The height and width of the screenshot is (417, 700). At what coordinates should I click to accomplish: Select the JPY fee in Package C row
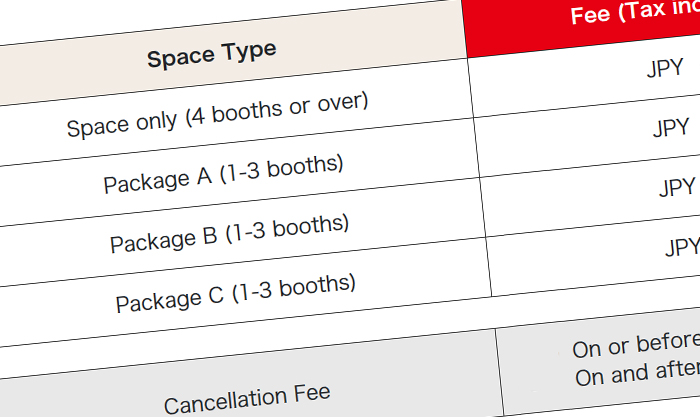click(683, 247)
